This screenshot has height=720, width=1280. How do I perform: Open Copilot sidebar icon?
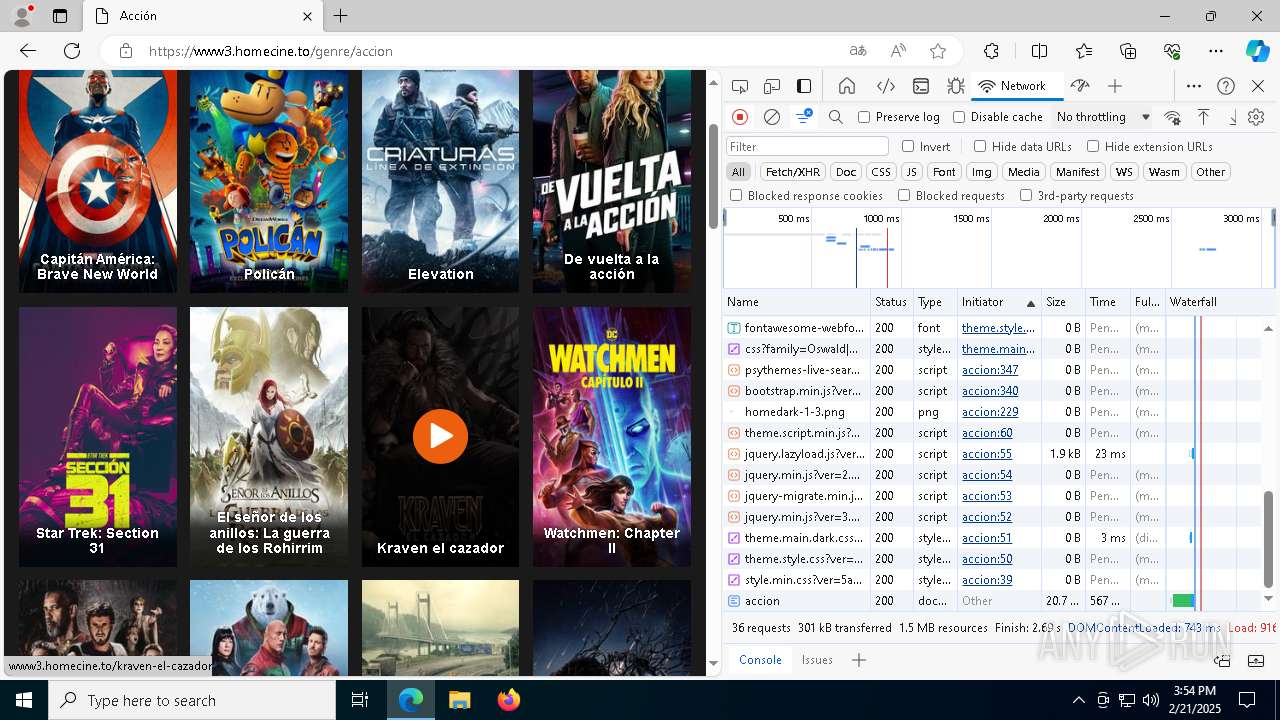point(1257,51)
